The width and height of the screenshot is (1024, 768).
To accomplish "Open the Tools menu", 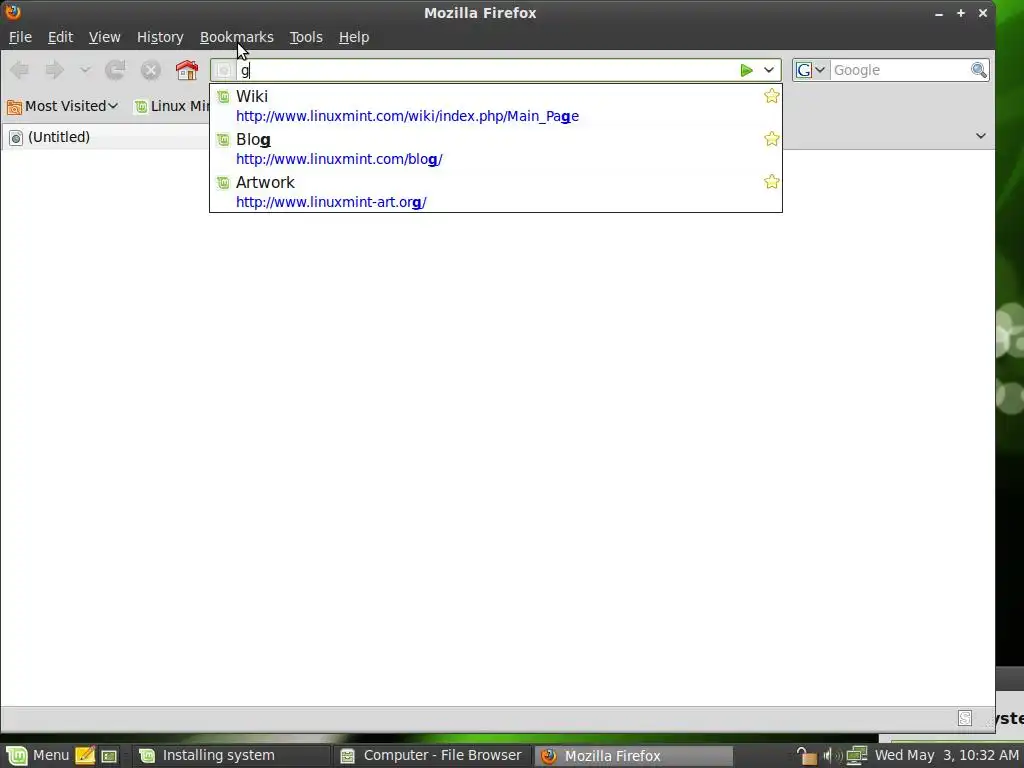I will coord(306,37).
